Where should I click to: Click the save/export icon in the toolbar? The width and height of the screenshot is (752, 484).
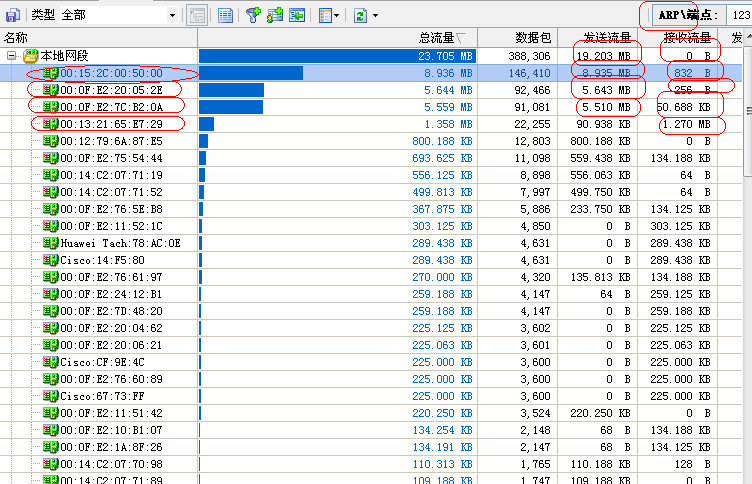click(x=12, y=15)
